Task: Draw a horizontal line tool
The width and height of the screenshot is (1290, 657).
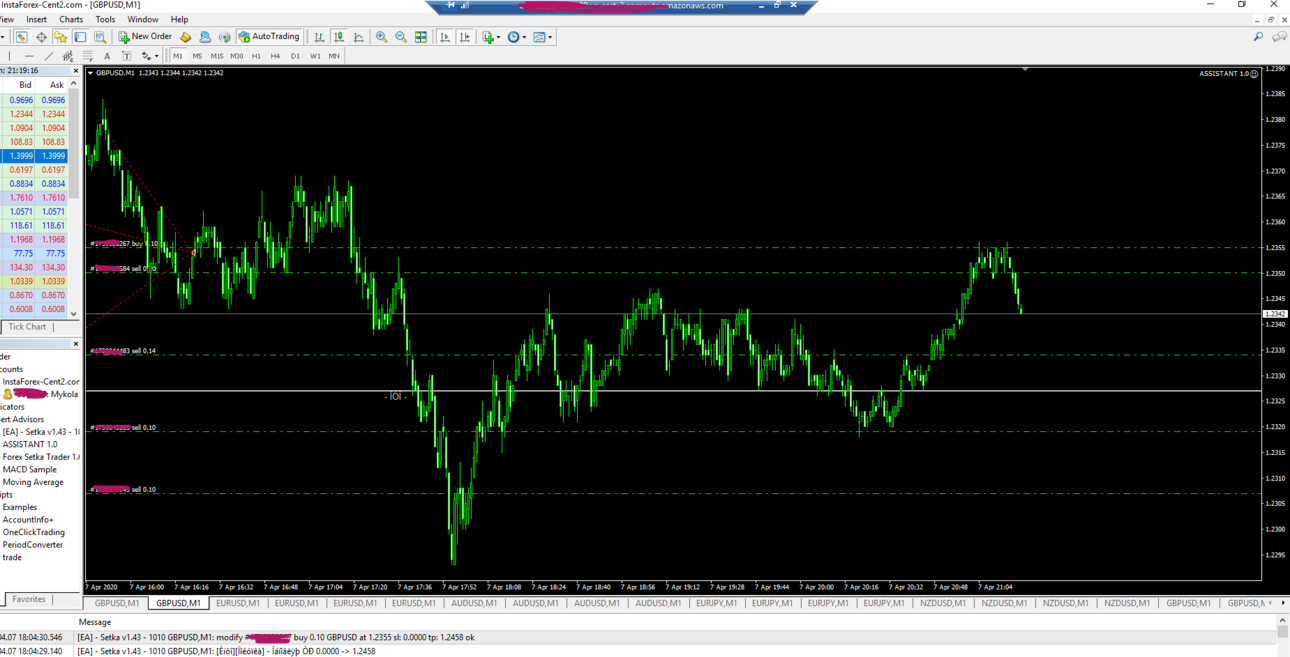Action: click(29, 56)
